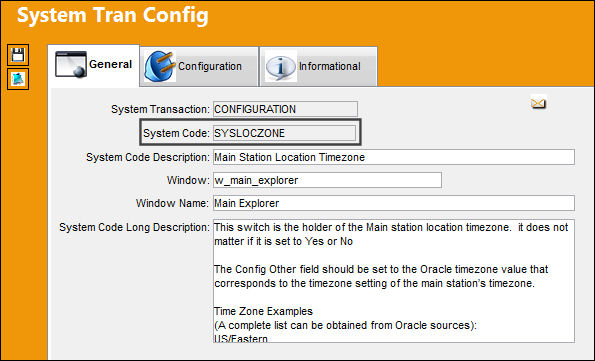The width and height of the screenshot is (595, 361).
Task: Click the System Code field SYSLOCZONE
Action: coord(284,133)
